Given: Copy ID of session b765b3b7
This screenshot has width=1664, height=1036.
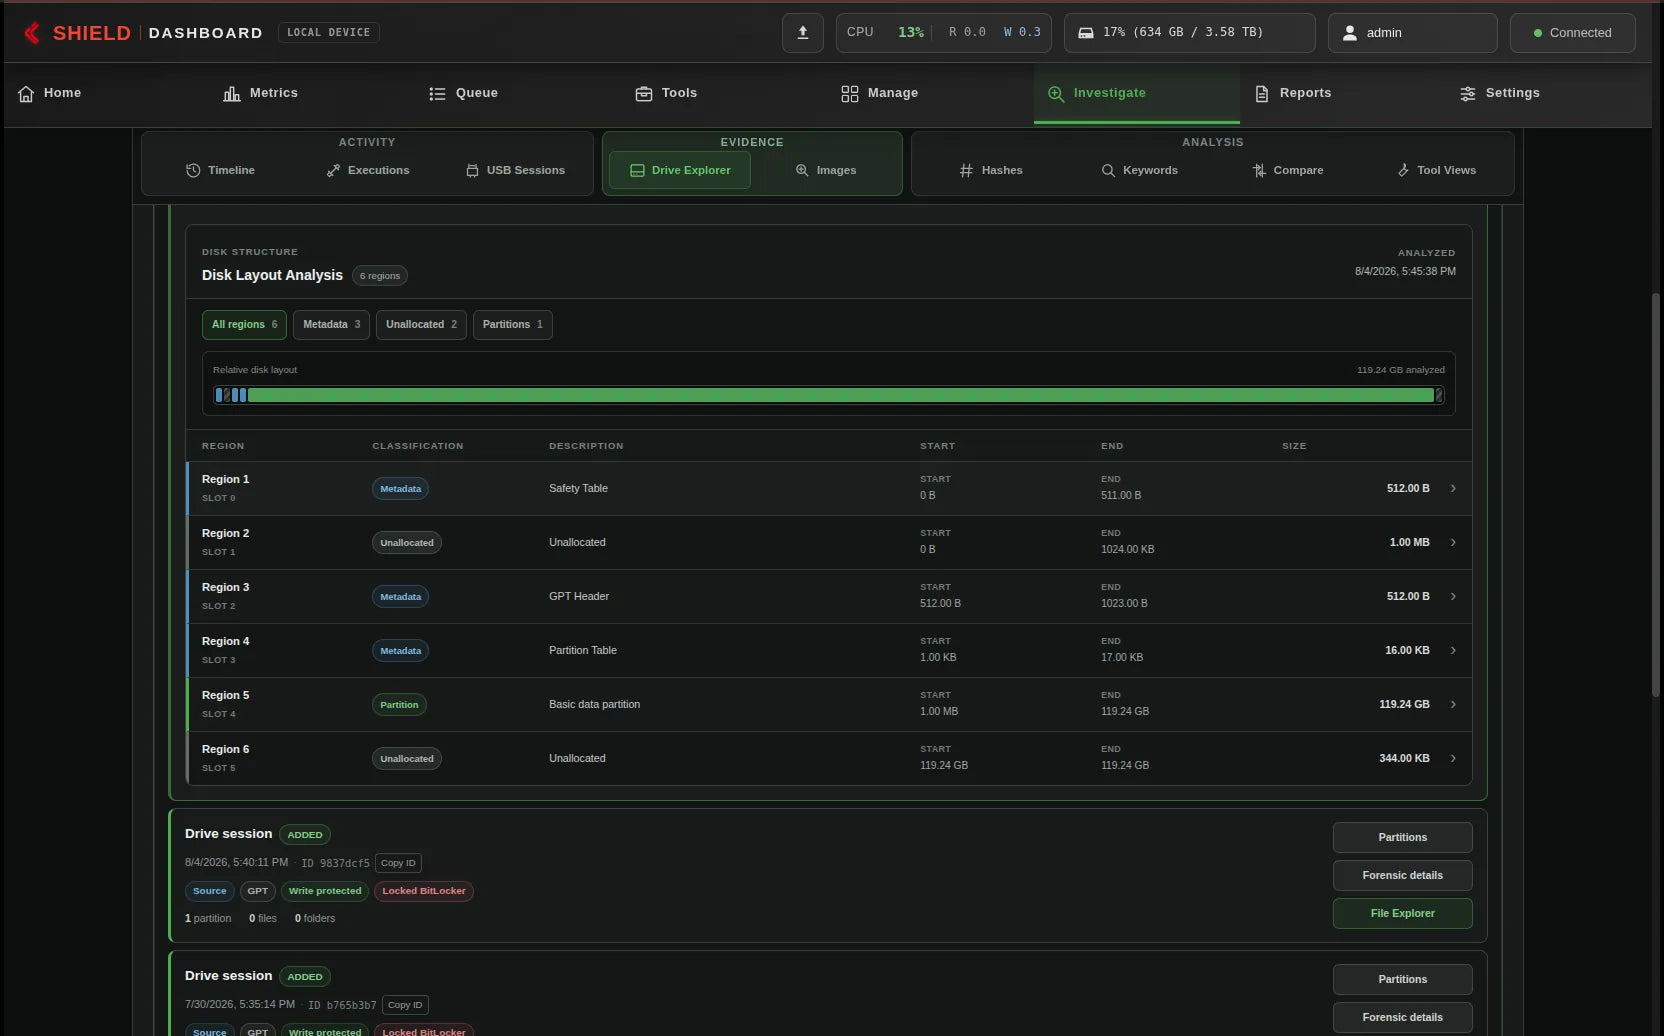Looking at the screenshot, I should click(x=405, y=1005).
